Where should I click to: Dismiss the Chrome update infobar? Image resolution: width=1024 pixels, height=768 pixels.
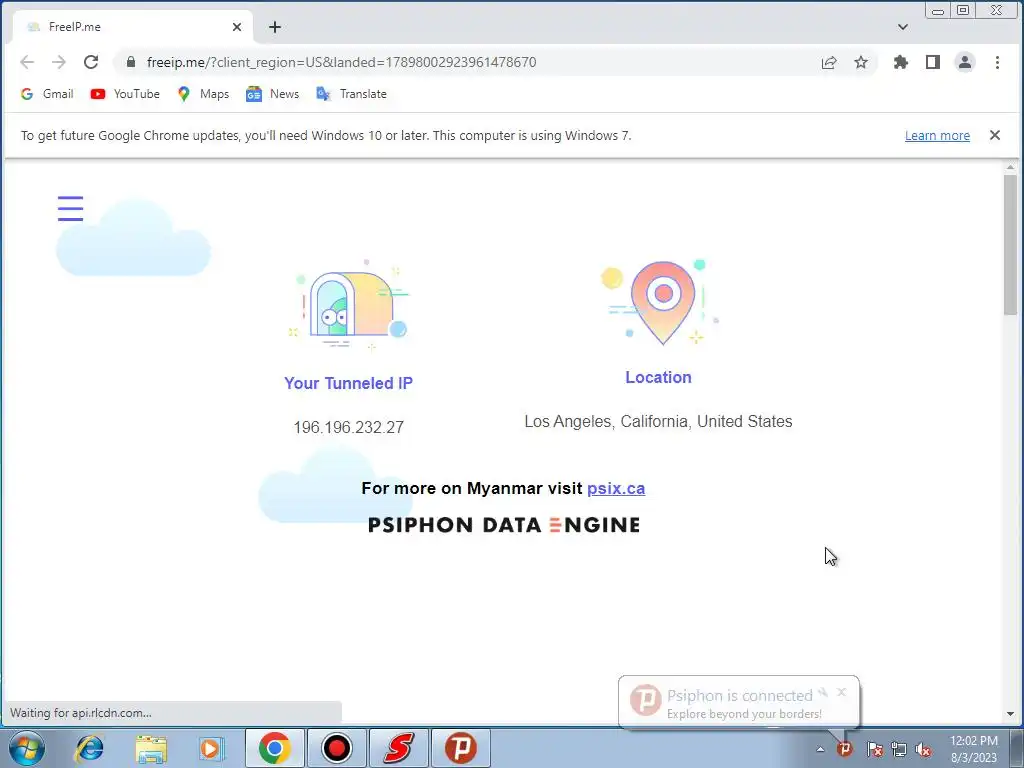[x=995, y=135]
